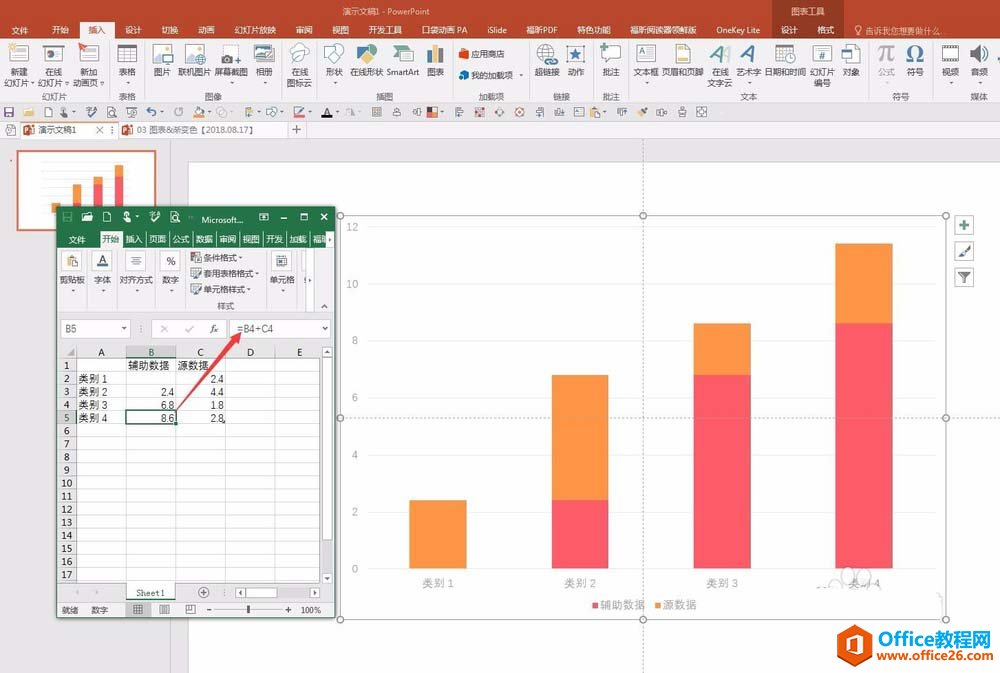Open the 公式 tab in the Excel window
Image resolution: width=1000 pixels, height=673 pixels.
point(181,239)
